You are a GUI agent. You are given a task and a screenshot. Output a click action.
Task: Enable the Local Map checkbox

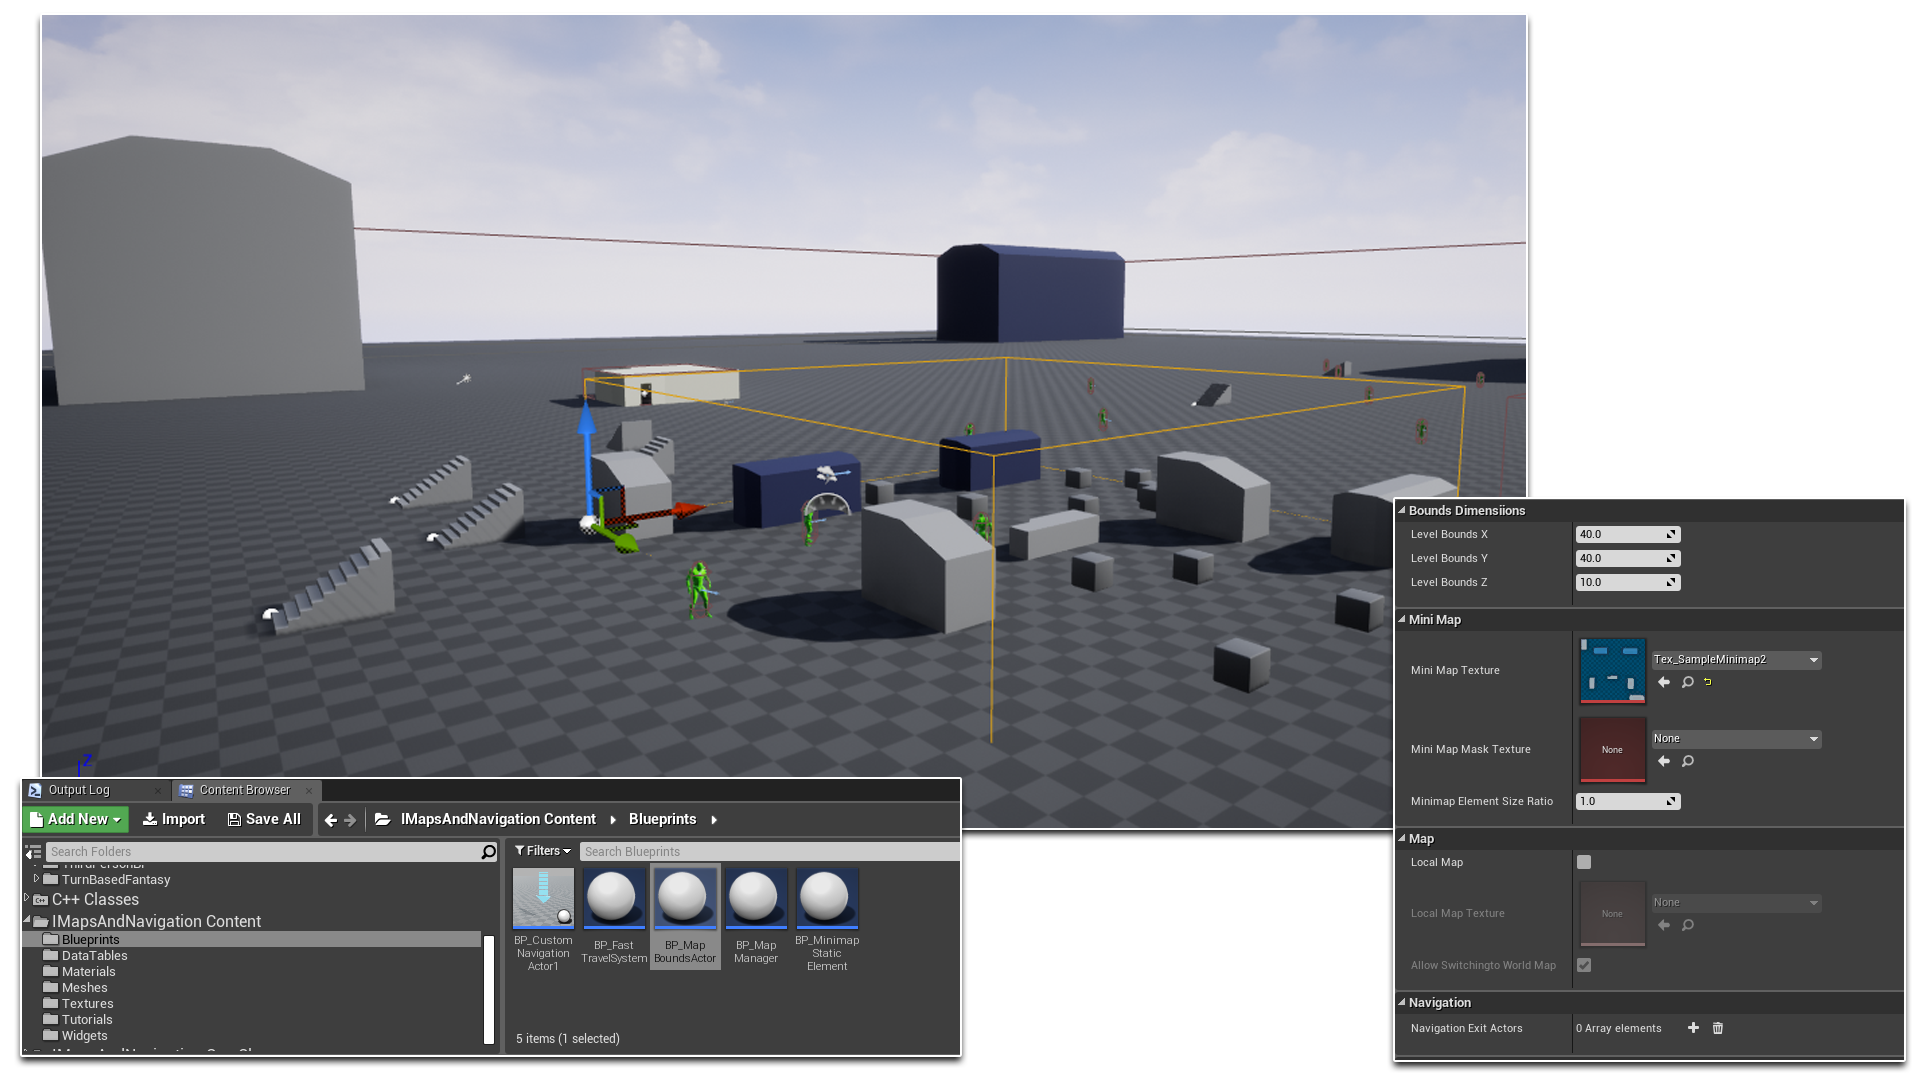tap(1583, 861)
